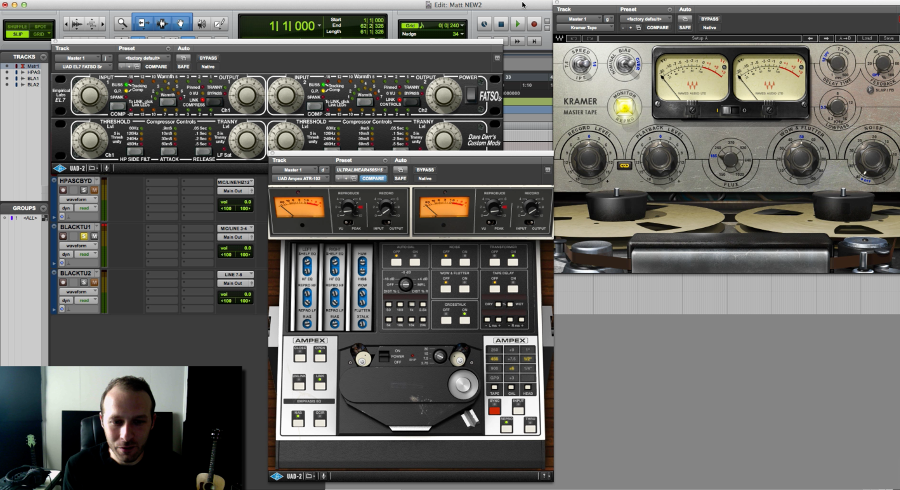Click the Kramer record/playback link icon
Viewport: 900px width, 490px height.
624,166
